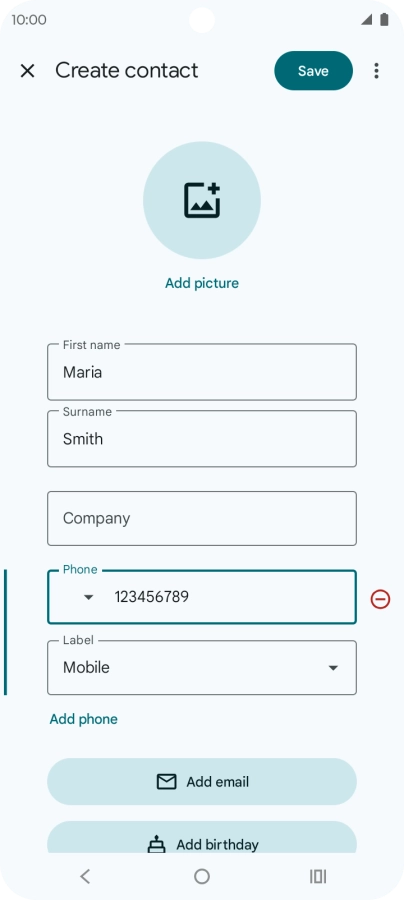This screenshot has height=900, width=404.
Task: Edit the First name field containing Maria
Action: (202, 372)
